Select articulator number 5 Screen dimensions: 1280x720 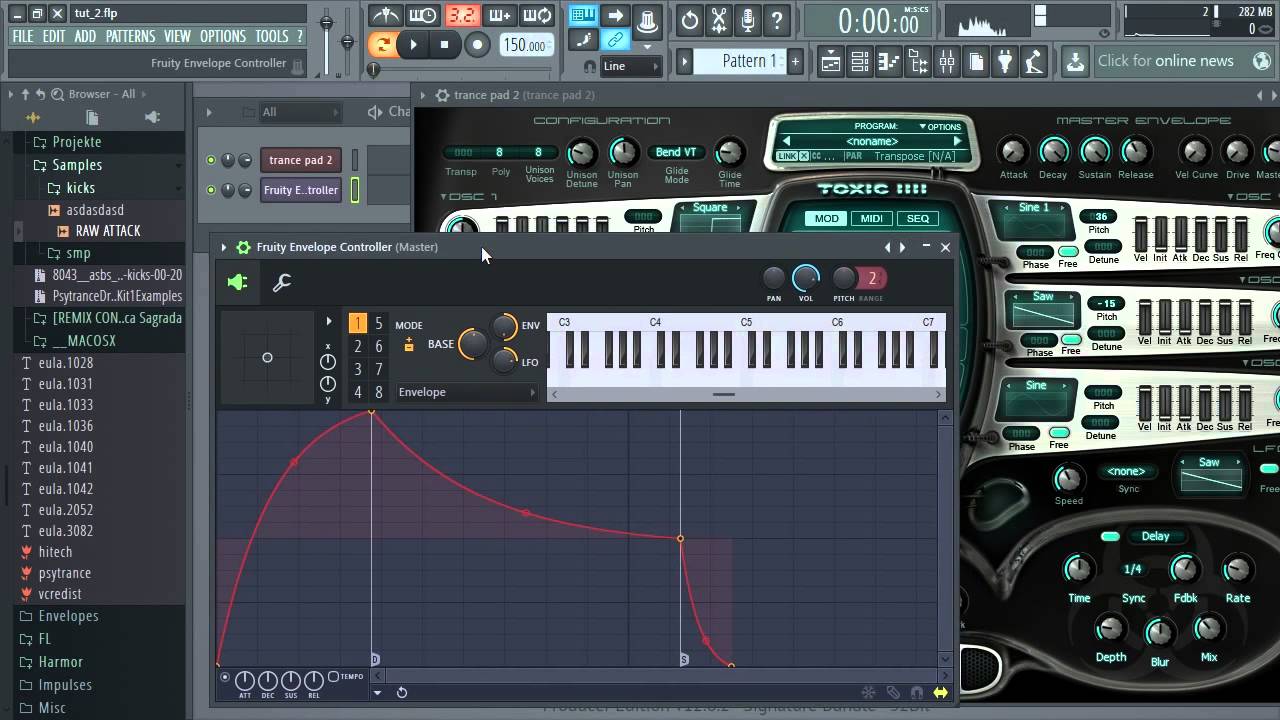coord(378,323)
